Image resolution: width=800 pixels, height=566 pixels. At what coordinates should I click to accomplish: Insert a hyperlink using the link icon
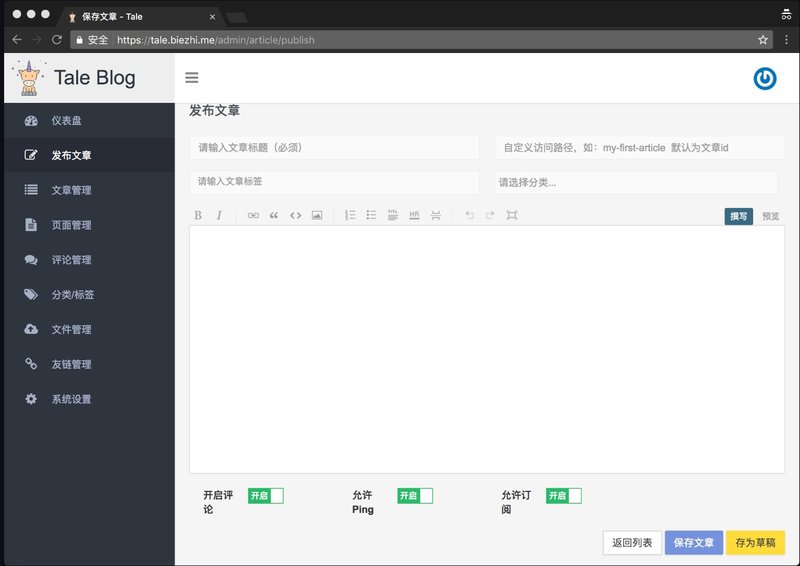[252, 215]
